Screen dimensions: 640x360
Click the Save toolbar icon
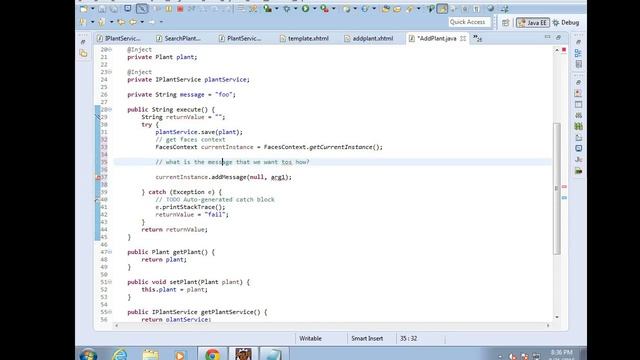pos(102,9)
